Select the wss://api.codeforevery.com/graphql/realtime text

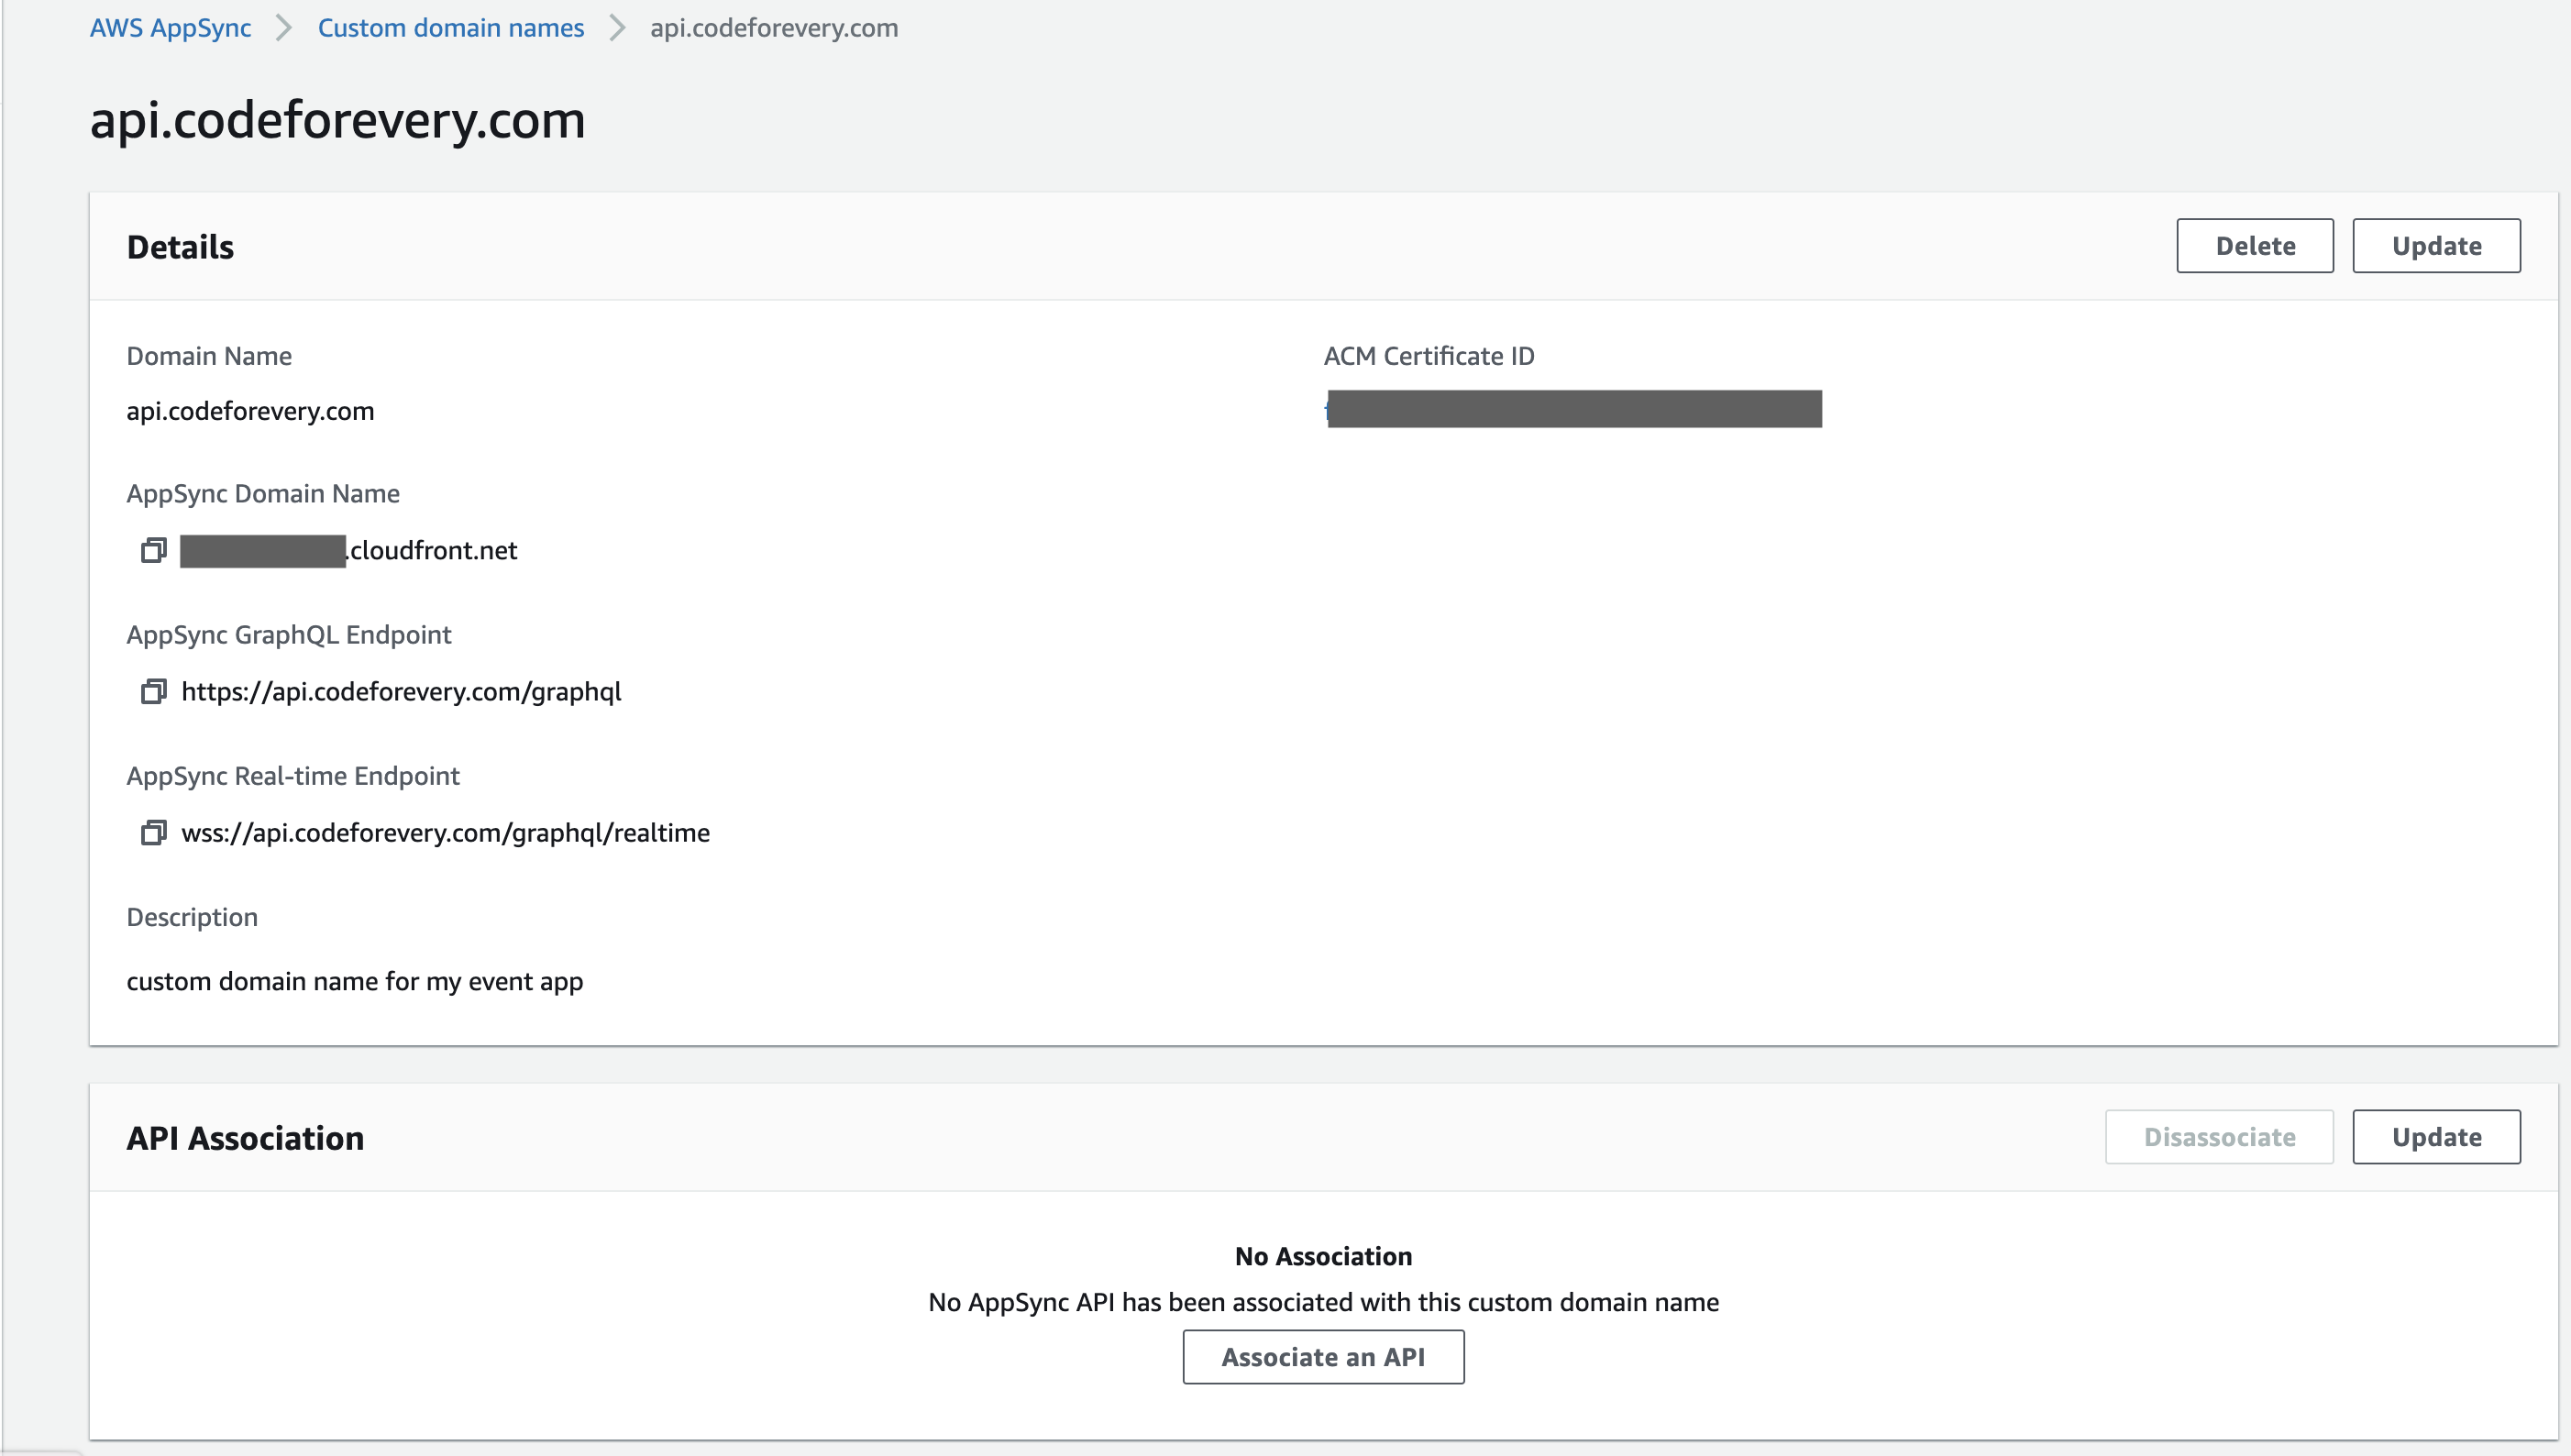point(445,832)
